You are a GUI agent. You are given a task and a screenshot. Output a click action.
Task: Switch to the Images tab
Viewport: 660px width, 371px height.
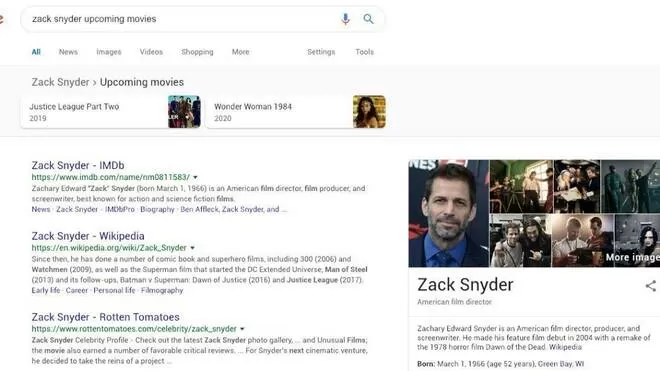109,52
